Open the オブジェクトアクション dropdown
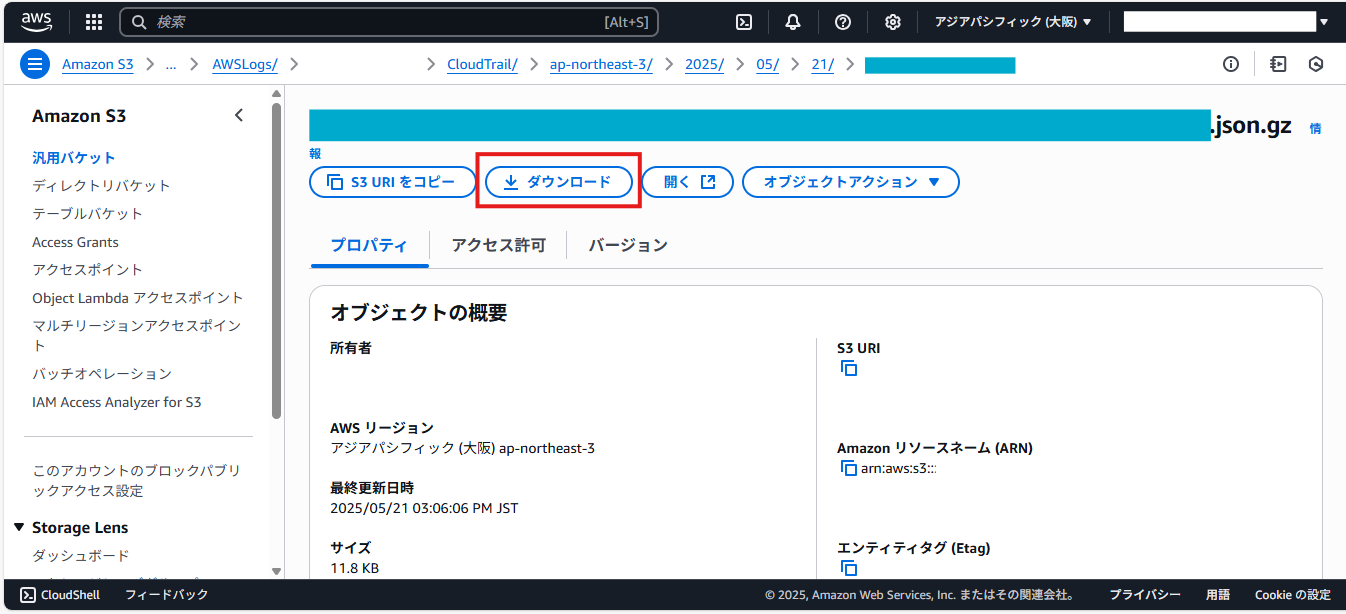Viewport: 1346px width, 614px height. (x=851, y=182)
